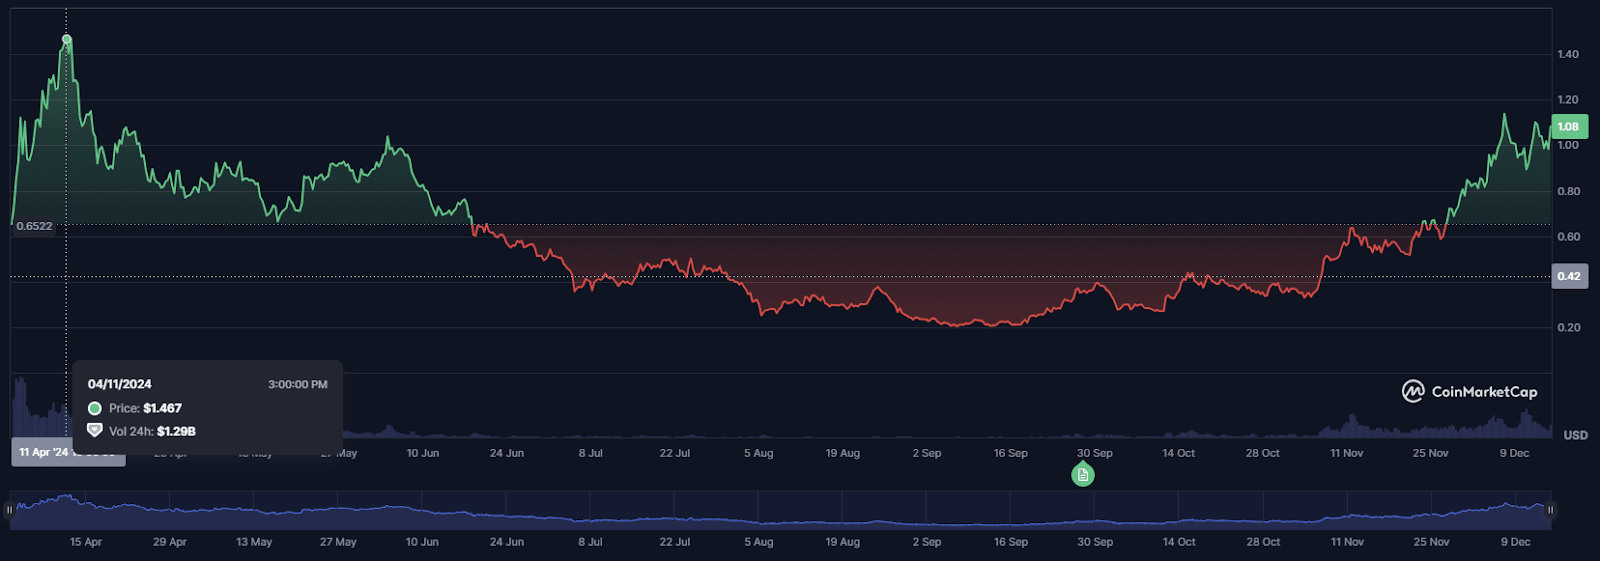Screen dimensions: 1600x561
Task: Click the Vol 24h icon in tooltip
Action: (x=95, y=431)
